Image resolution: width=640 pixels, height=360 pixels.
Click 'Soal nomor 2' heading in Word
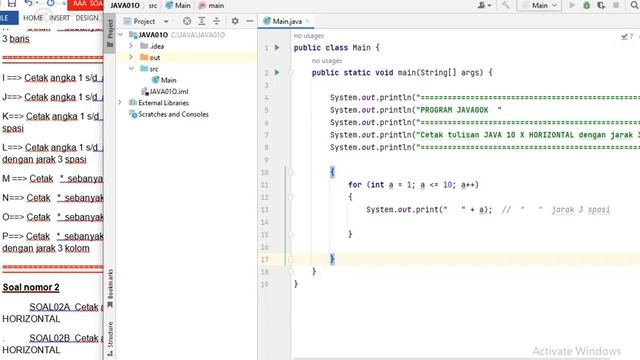tap(31, 287)
